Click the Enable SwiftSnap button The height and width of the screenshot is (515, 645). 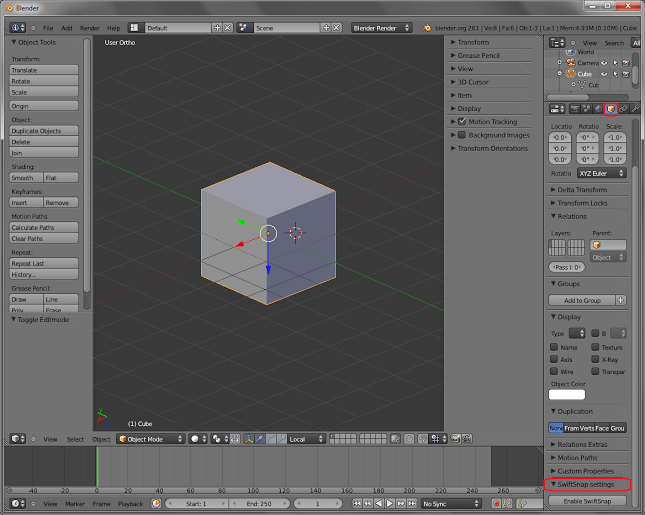[588, 501]
